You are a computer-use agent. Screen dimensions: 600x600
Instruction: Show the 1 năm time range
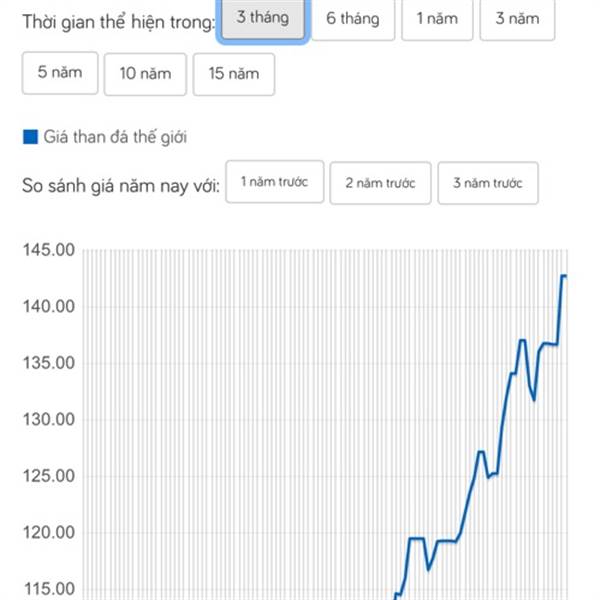point(437,19)
